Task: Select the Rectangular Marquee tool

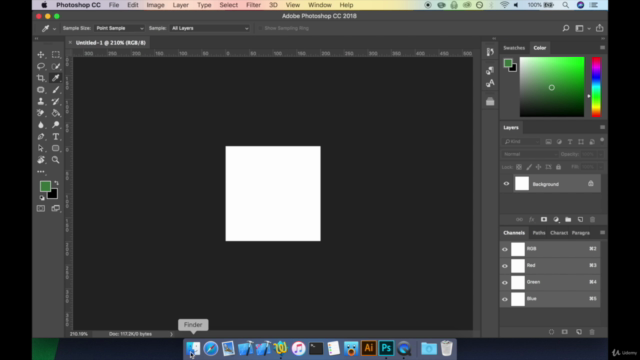Action: point(56,54)
